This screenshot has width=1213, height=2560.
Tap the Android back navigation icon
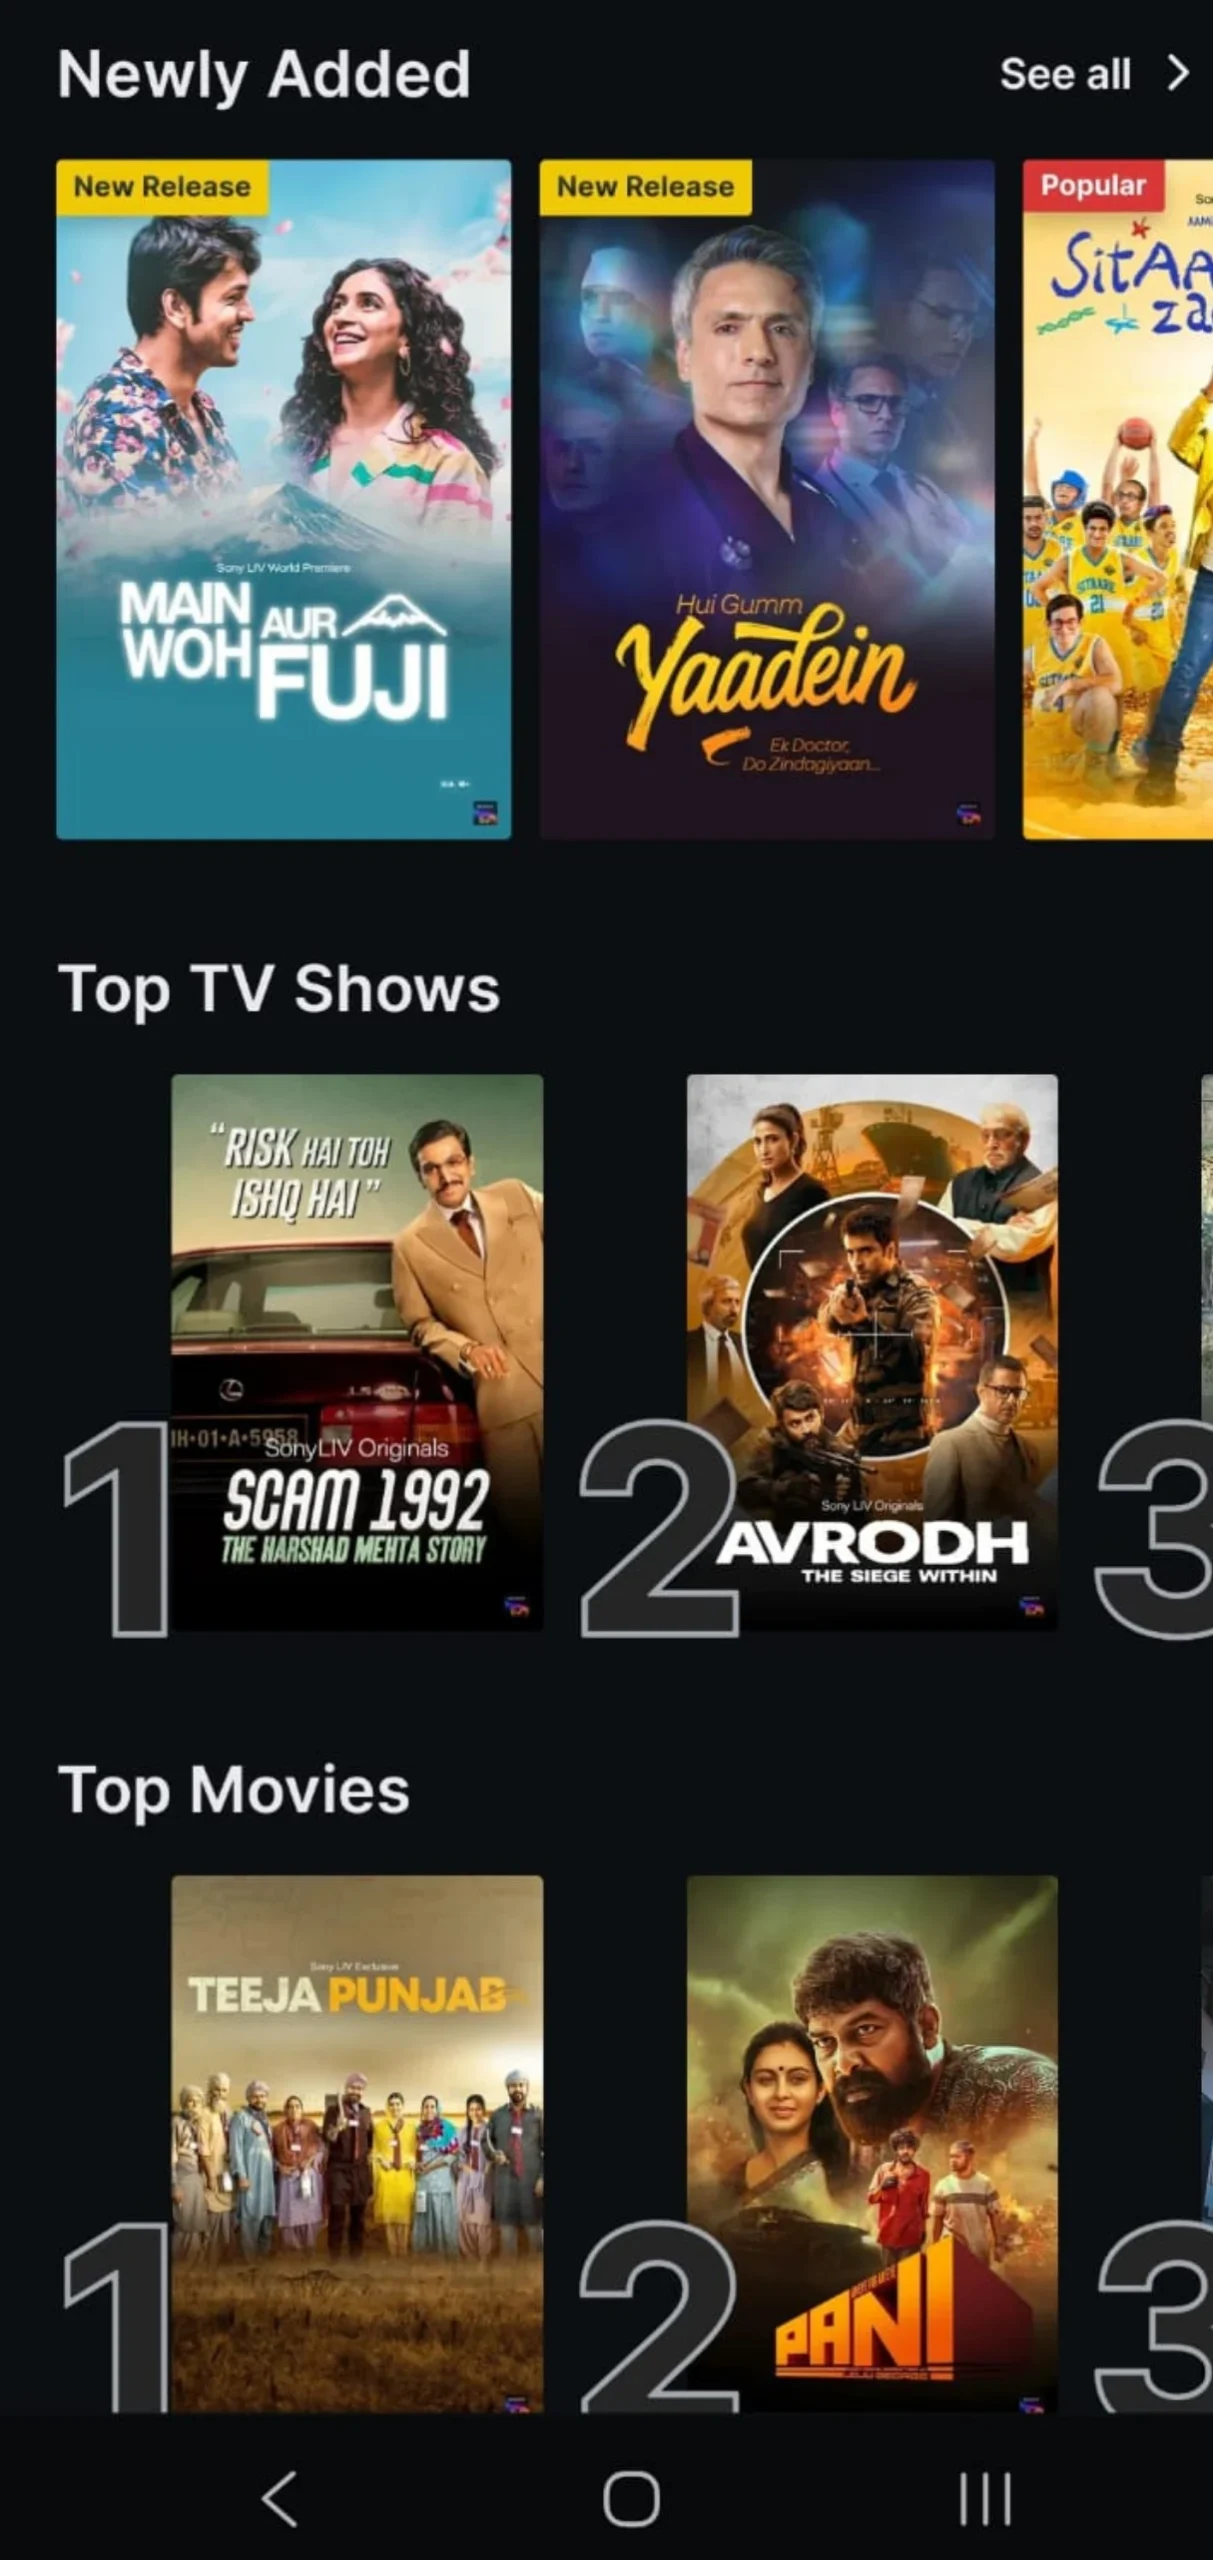[x=280, y=2499]
